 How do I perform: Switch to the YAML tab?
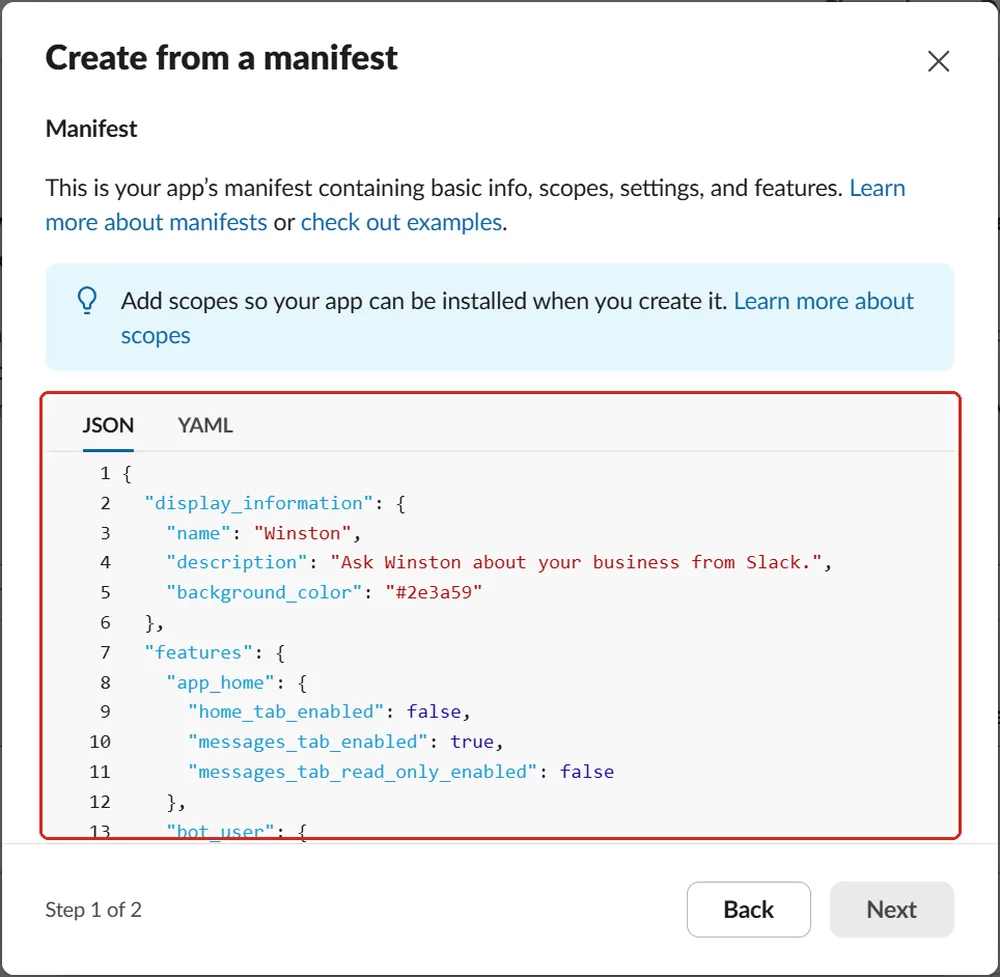[x=205, y=425]
